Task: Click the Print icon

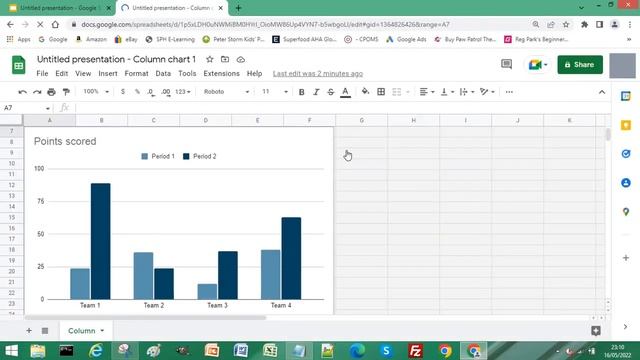Action: click(x=51, y=92)
